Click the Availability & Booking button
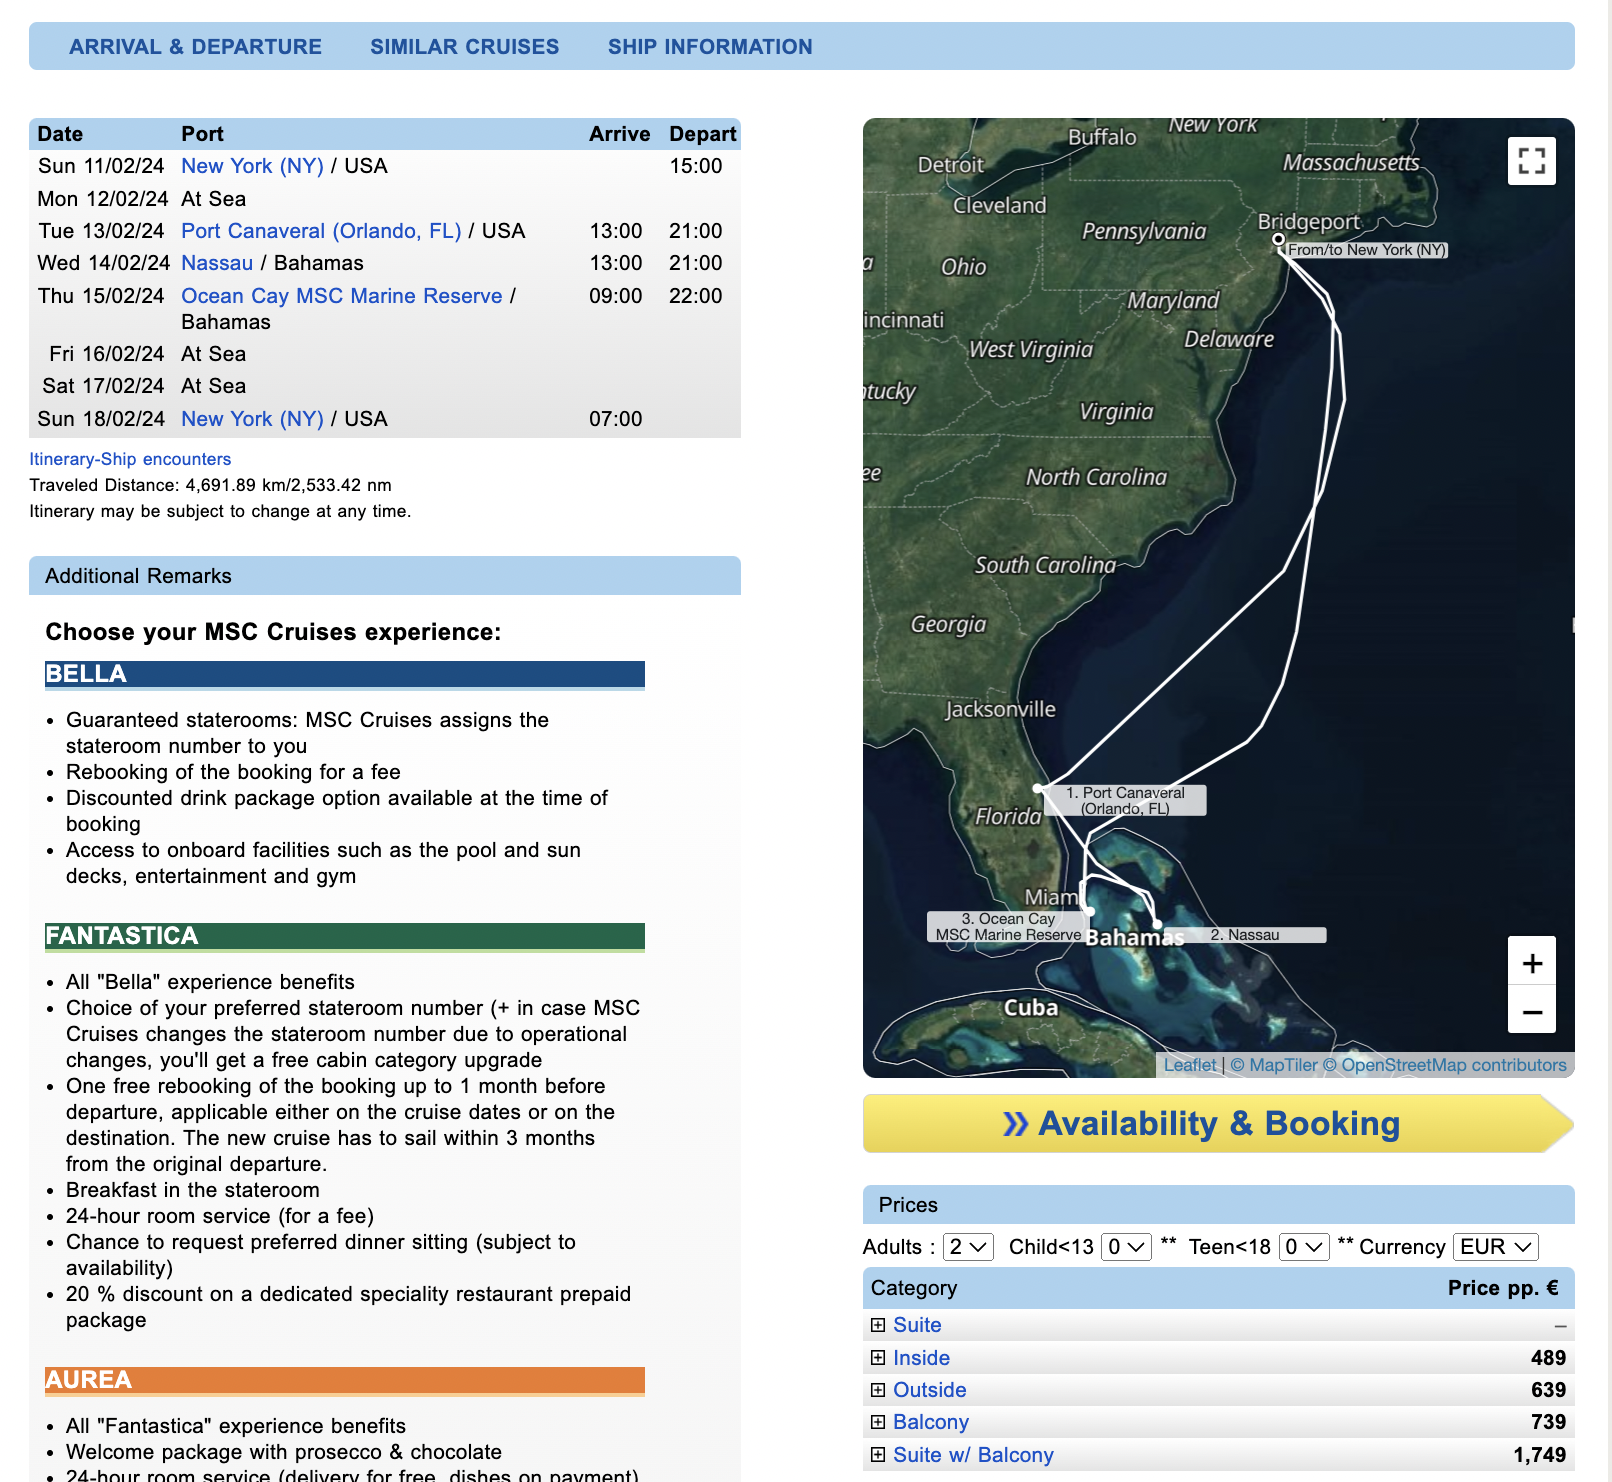Viewport: 1612px width, 1482px height. pyautogui.click(x=1218, y=1123)
